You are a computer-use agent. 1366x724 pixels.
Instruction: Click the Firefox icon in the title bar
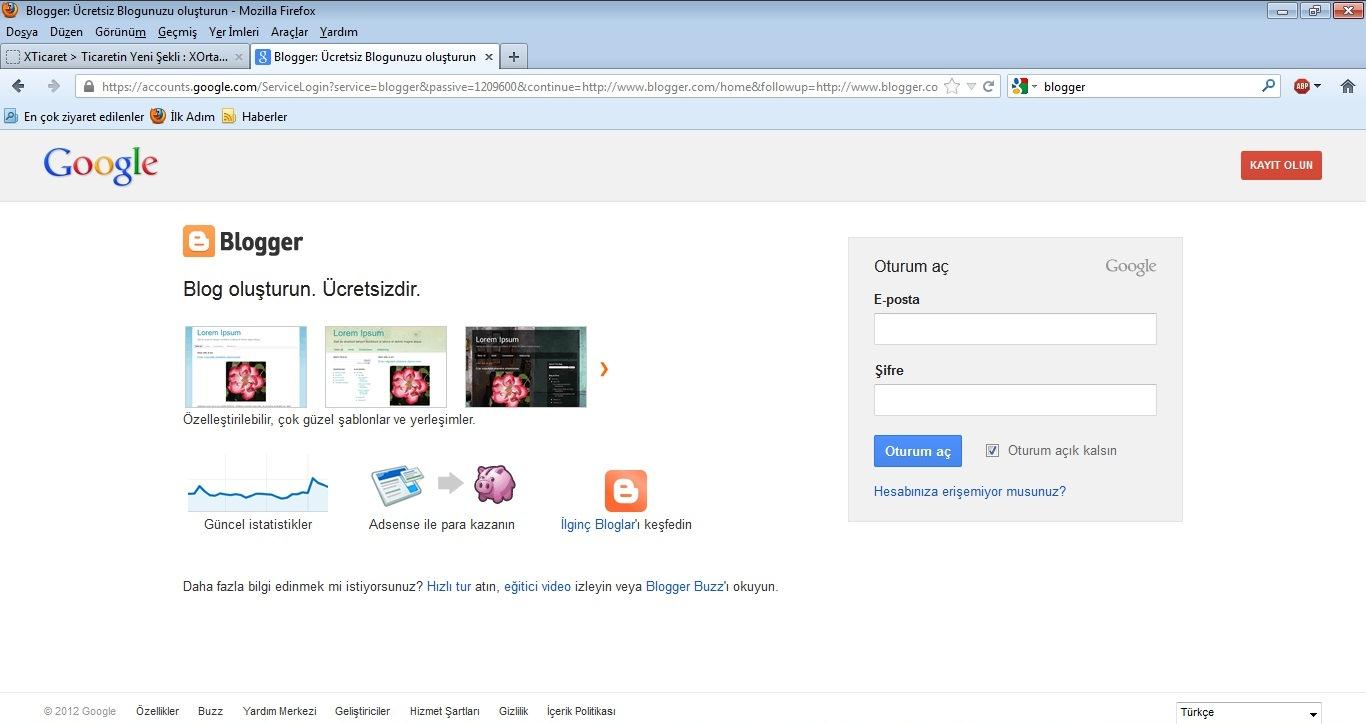tap(10, 10)
